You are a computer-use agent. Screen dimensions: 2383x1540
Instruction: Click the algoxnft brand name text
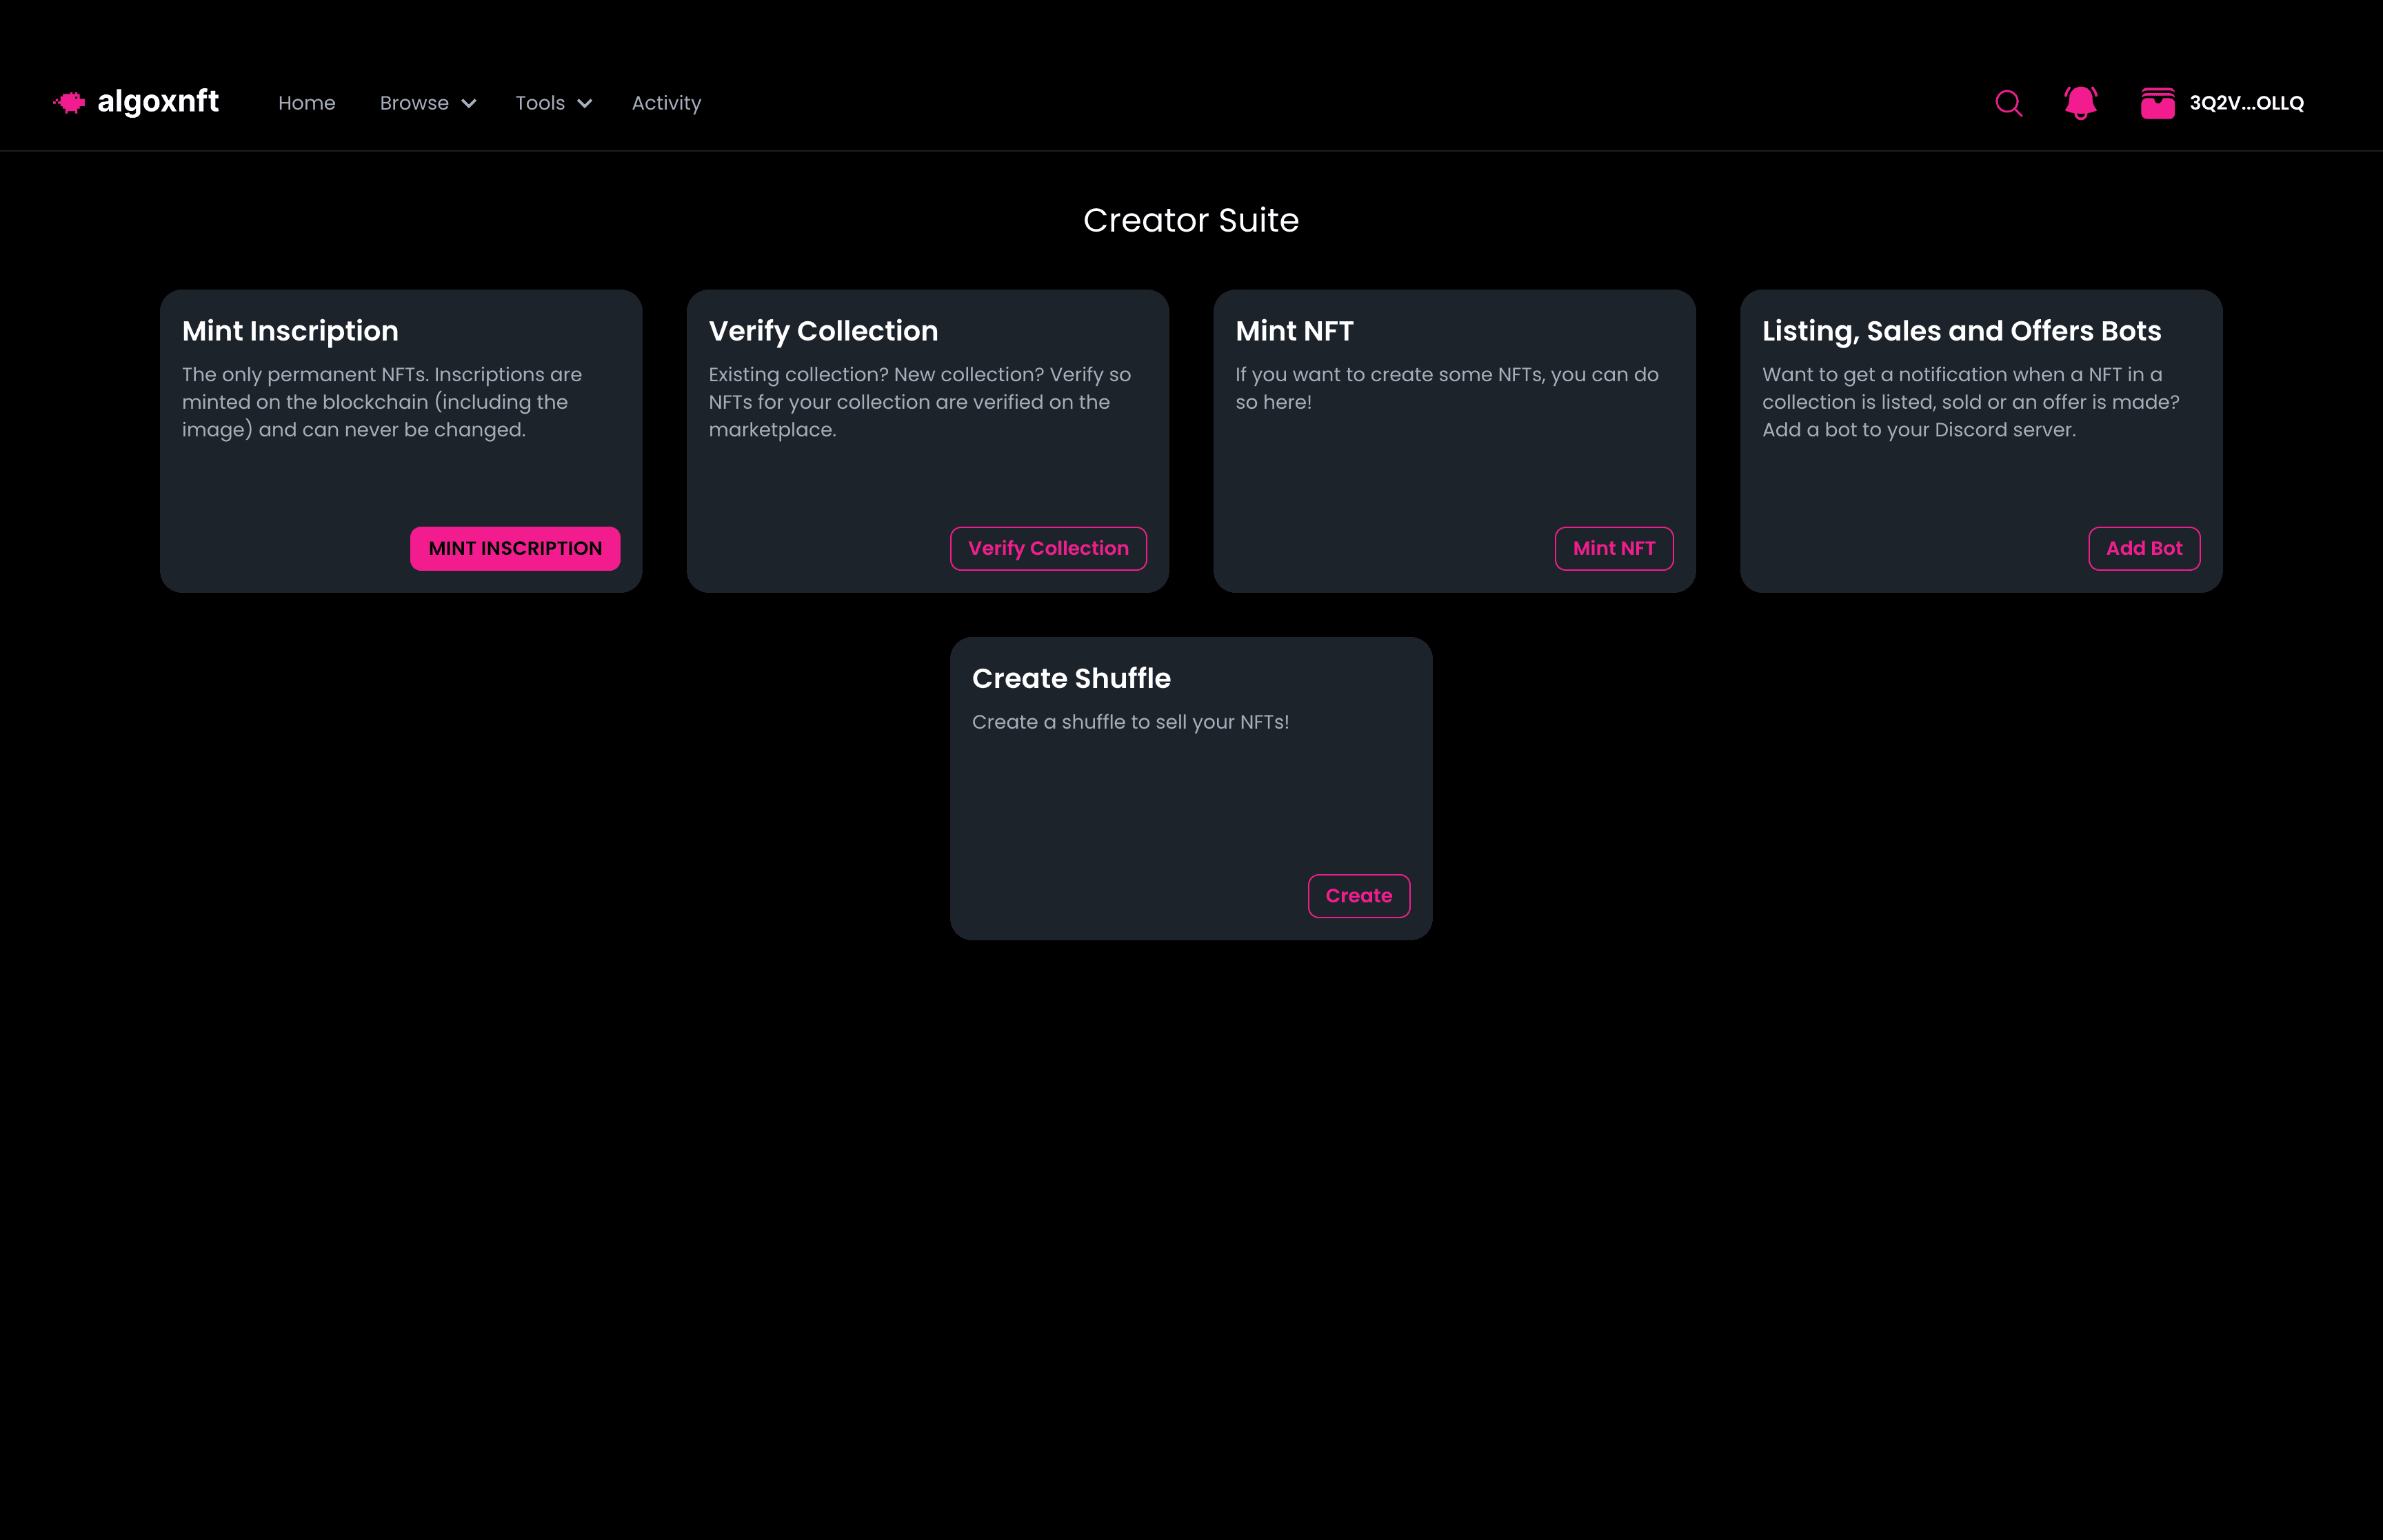pos(158,102)
